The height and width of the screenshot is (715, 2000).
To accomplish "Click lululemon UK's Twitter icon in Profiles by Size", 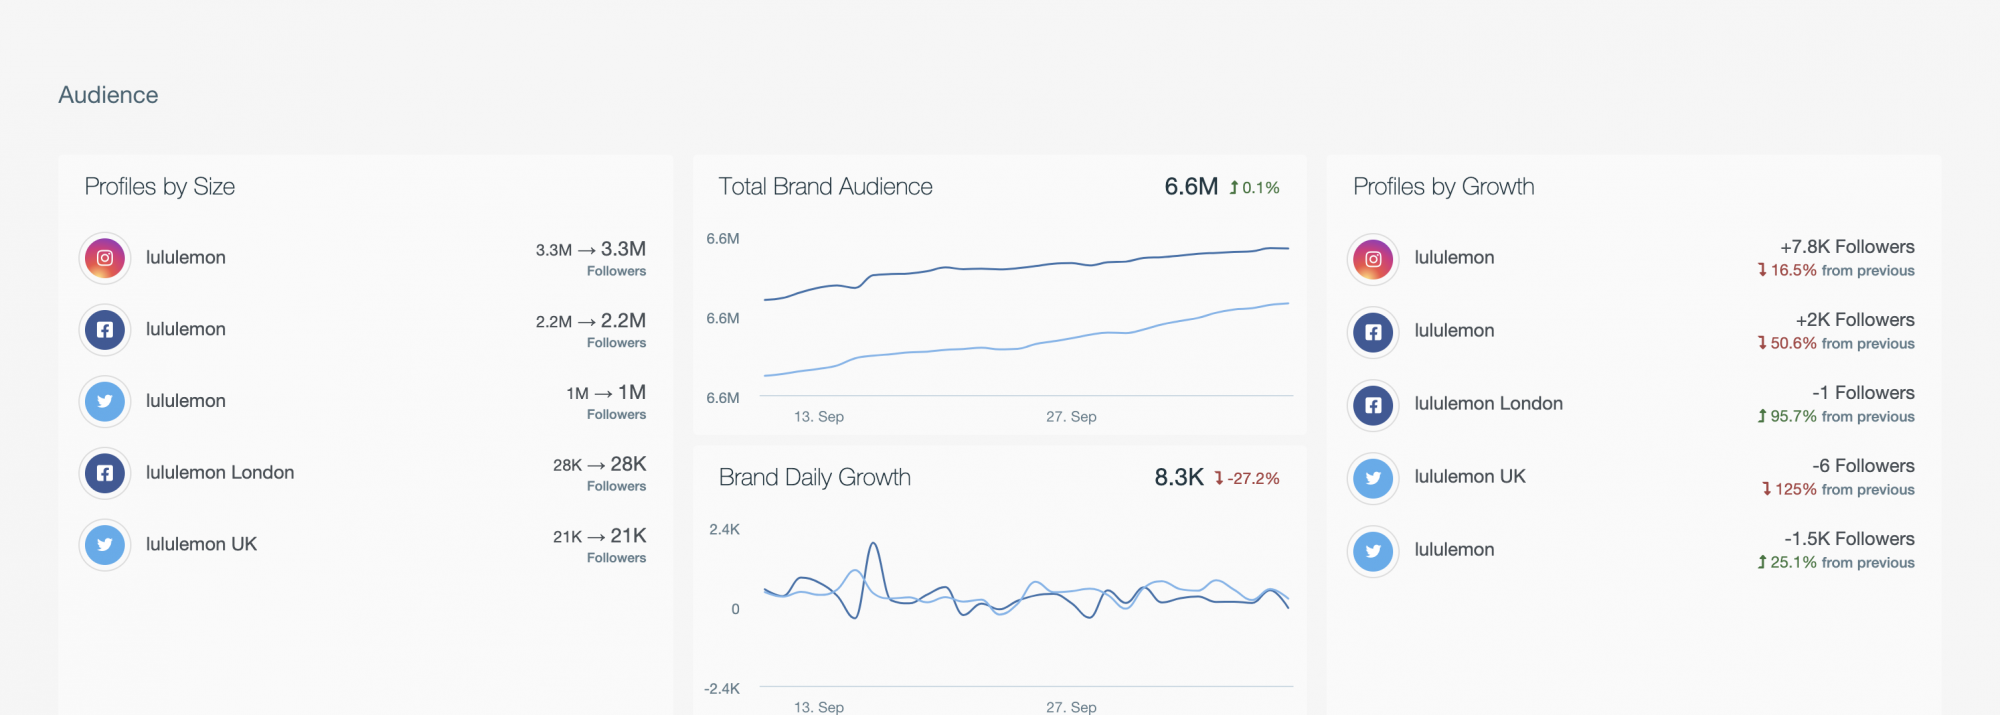I will (x=105, y=545).
